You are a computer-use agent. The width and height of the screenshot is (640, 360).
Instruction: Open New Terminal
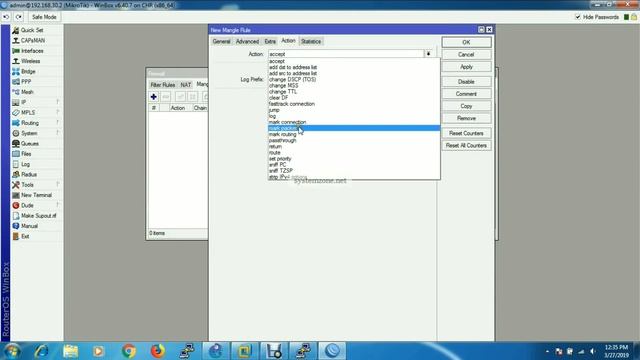36,195
